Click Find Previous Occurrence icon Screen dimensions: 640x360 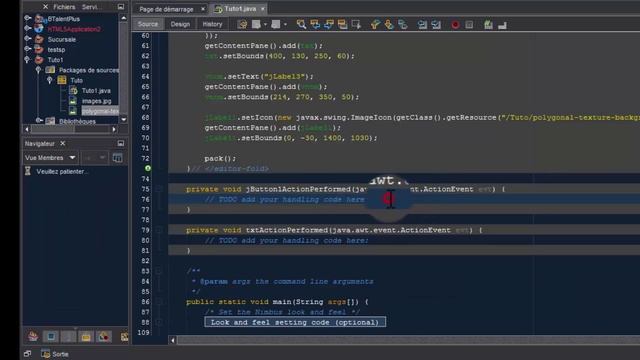[x=315, y=24]
